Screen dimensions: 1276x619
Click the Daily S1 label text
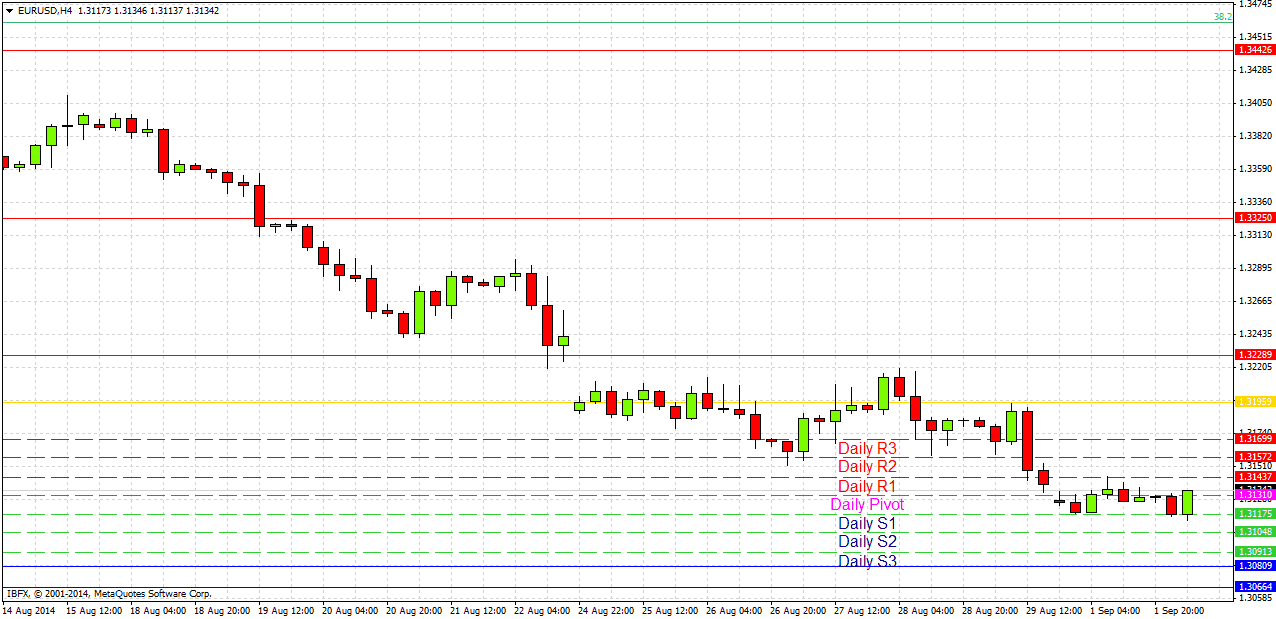click(x=868, y=522)
